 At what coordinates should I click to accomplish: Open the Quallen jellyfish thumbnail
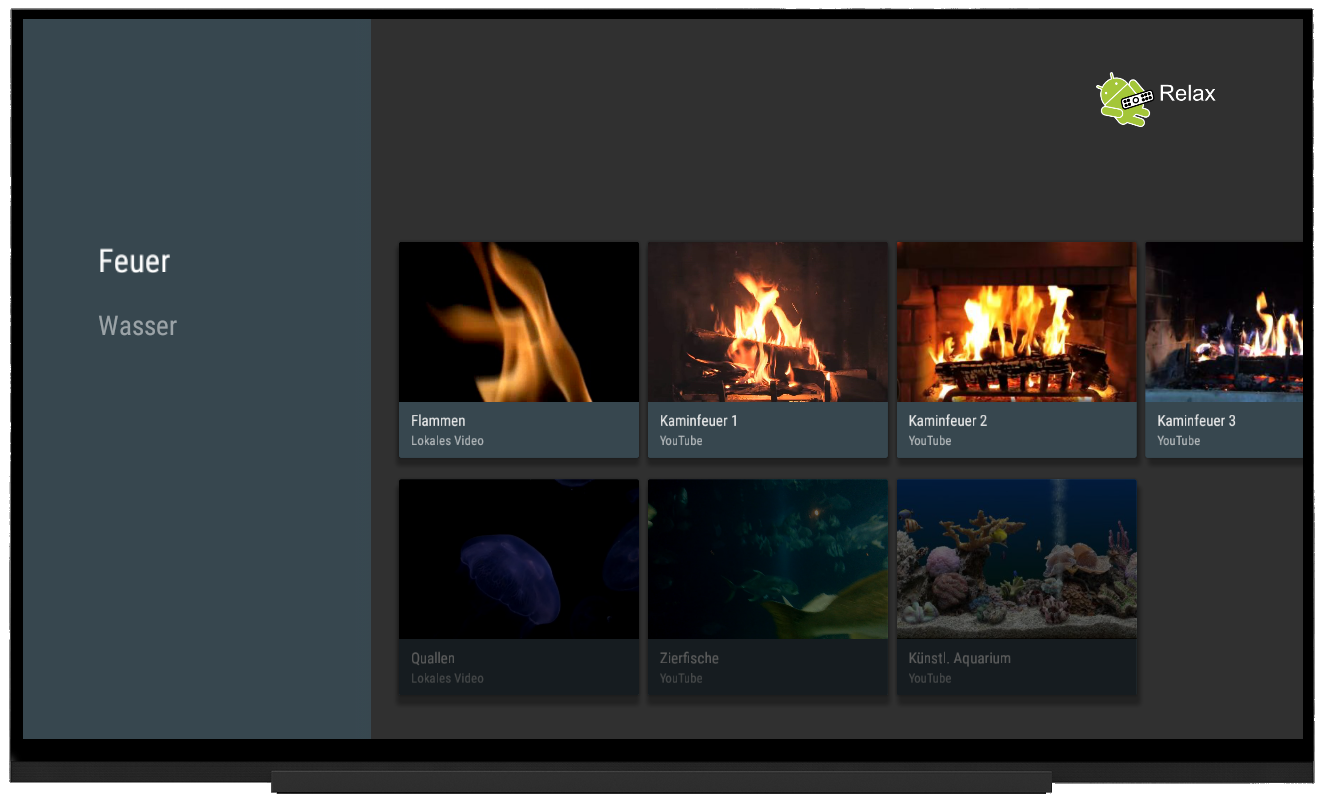[518, 559]
